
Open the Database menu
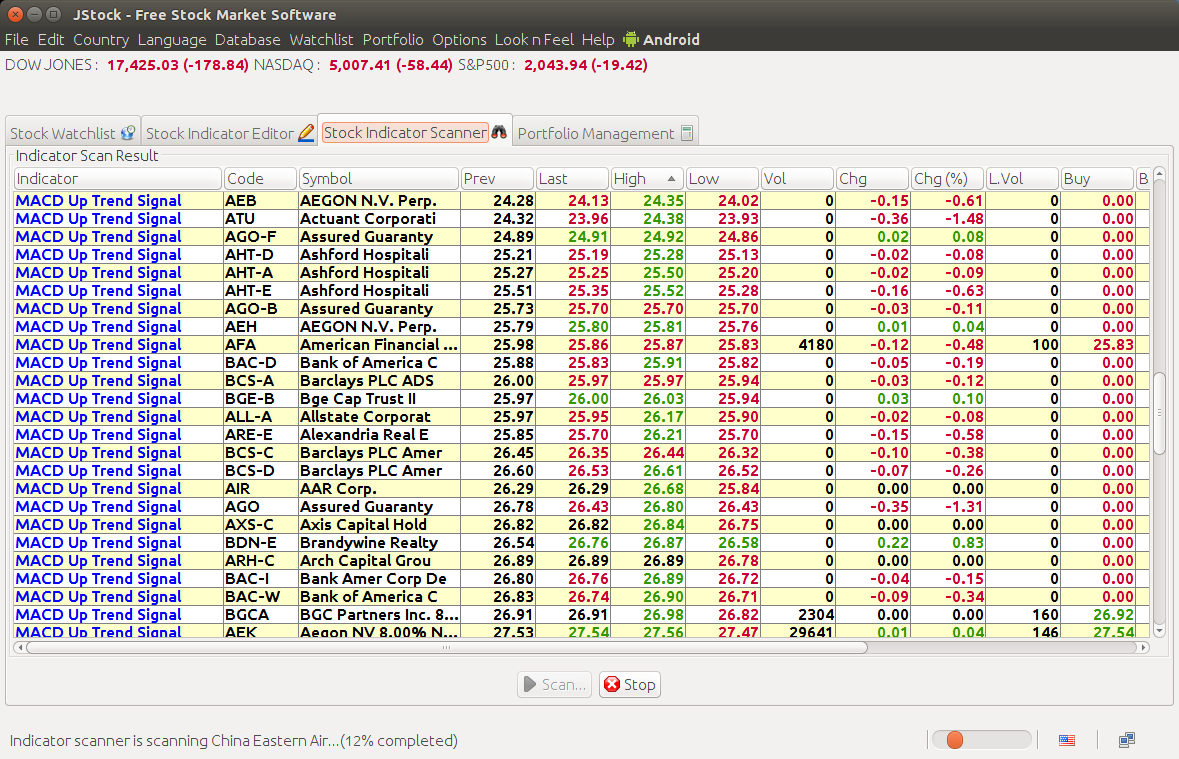247,40
